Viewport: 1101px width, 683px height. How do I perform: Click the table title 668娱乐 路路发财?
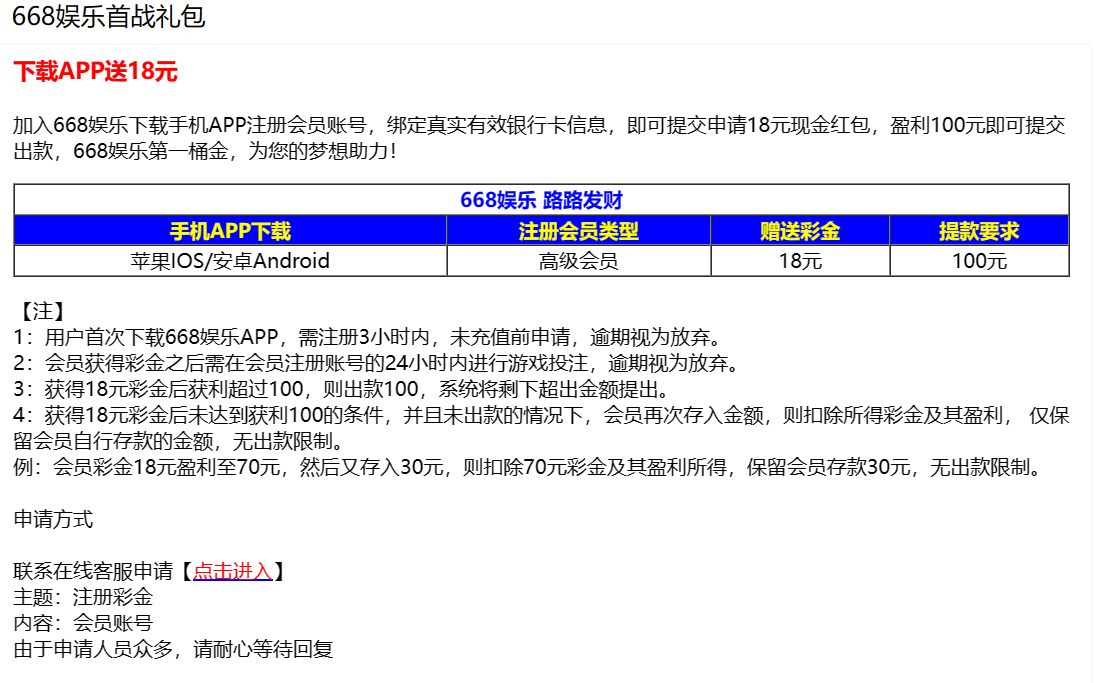click(x=541, y=200)
